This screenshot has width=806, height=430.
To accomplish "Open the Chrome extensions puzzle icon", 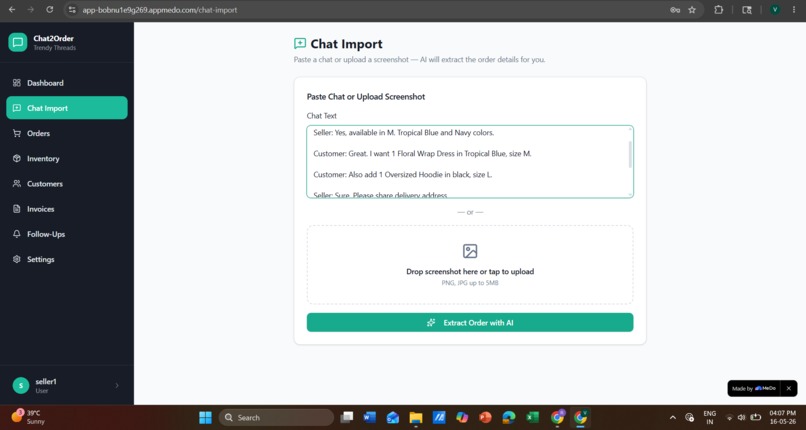I will point(719,10).
